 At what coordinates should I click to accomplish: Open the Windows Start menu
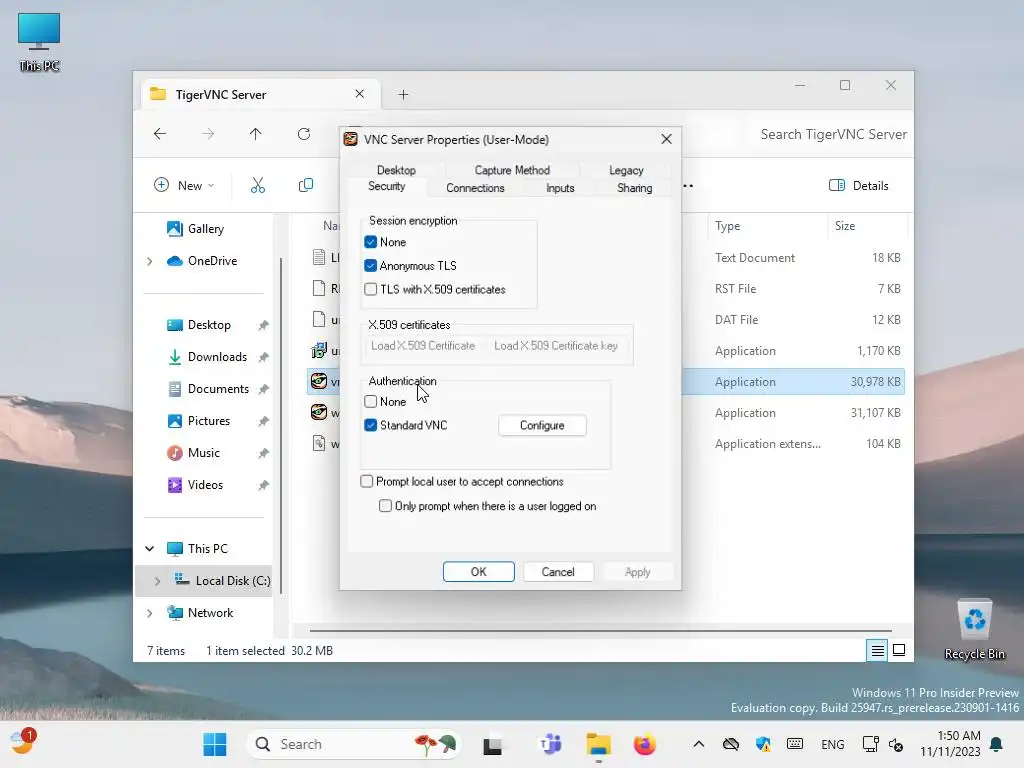click(214, 744)
